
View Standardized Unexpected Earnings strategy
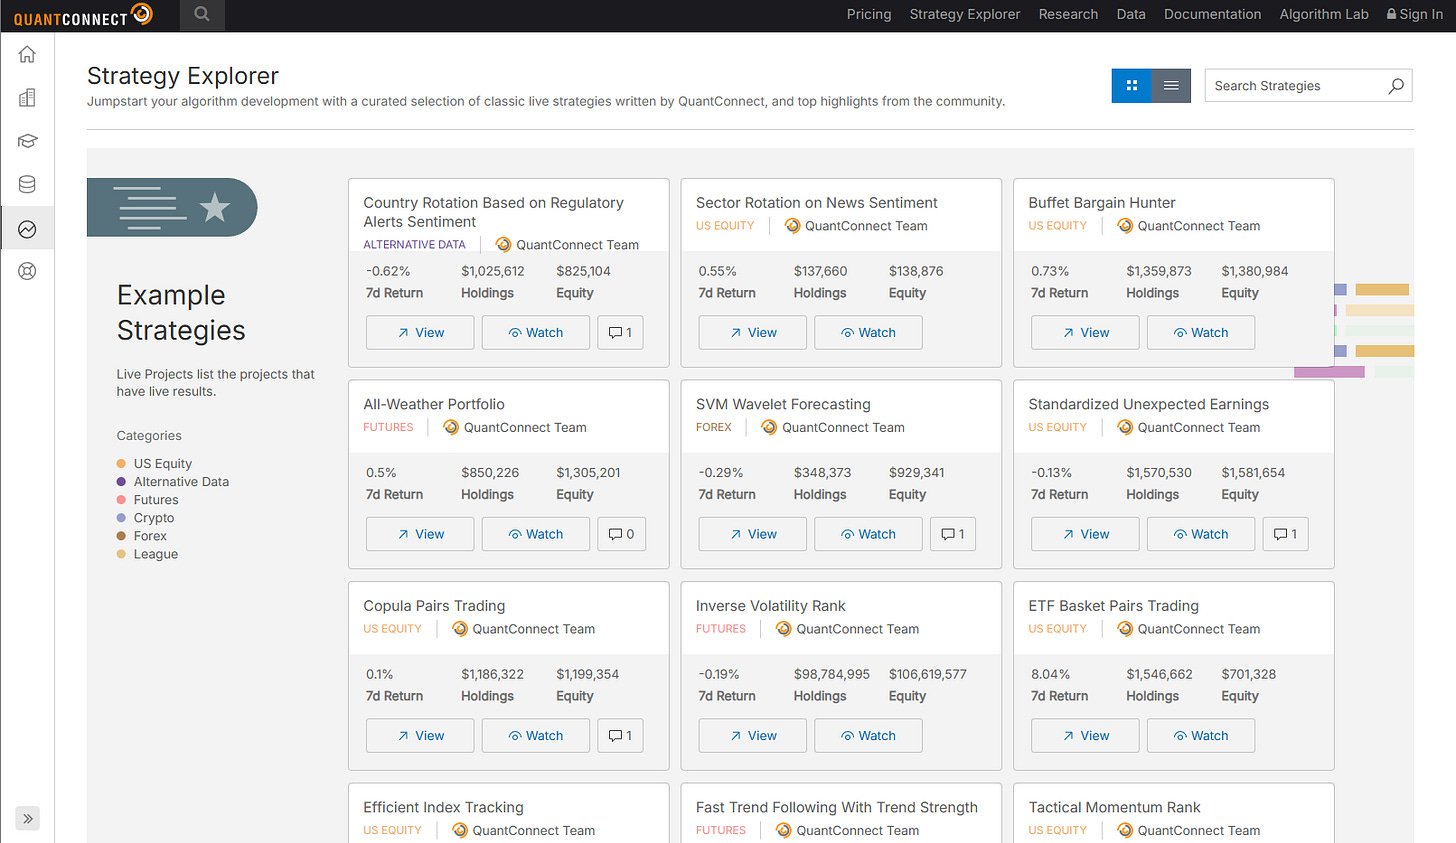(1085, 534)
